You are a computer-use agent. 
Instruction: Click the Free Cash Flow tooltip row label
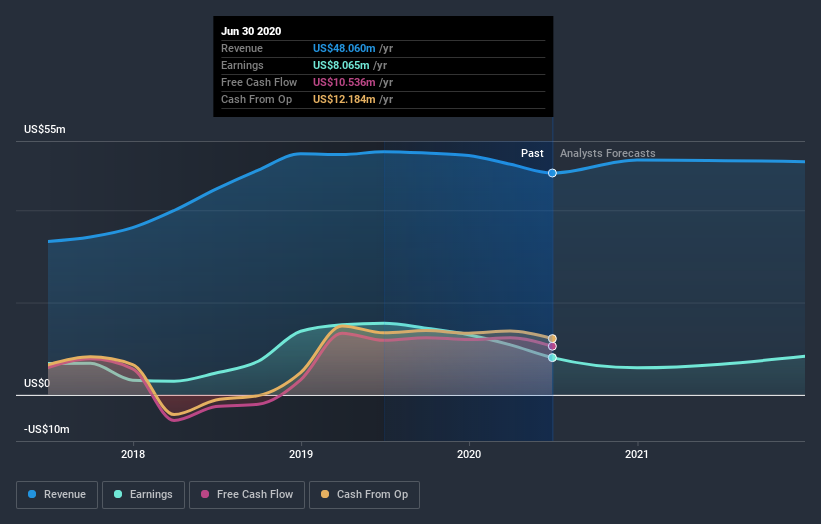pos(259,82)
